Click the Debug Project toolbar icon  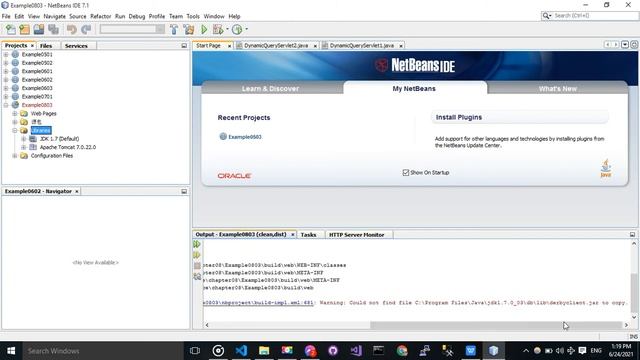click(218, 29)
